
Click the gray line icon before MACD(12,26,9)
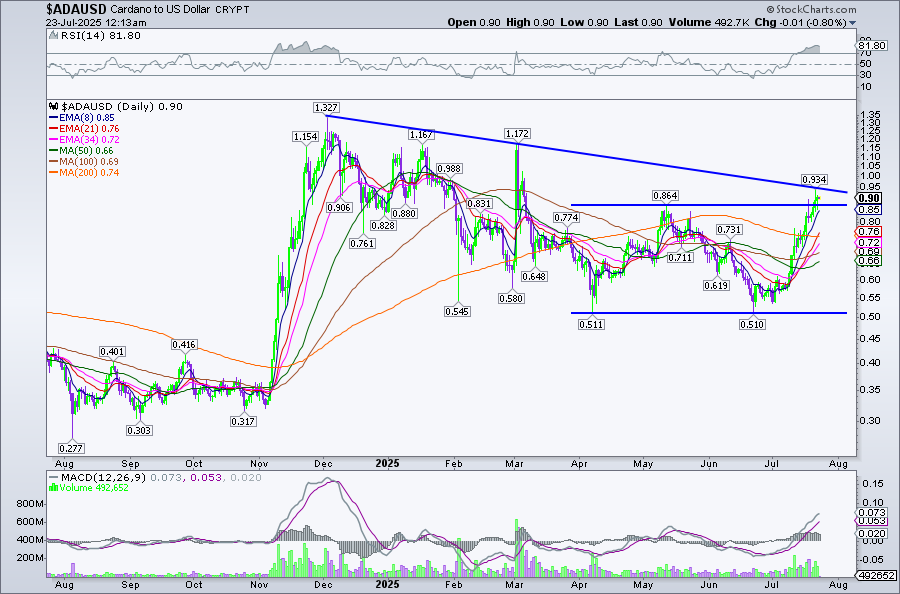(x=53, y=477)
